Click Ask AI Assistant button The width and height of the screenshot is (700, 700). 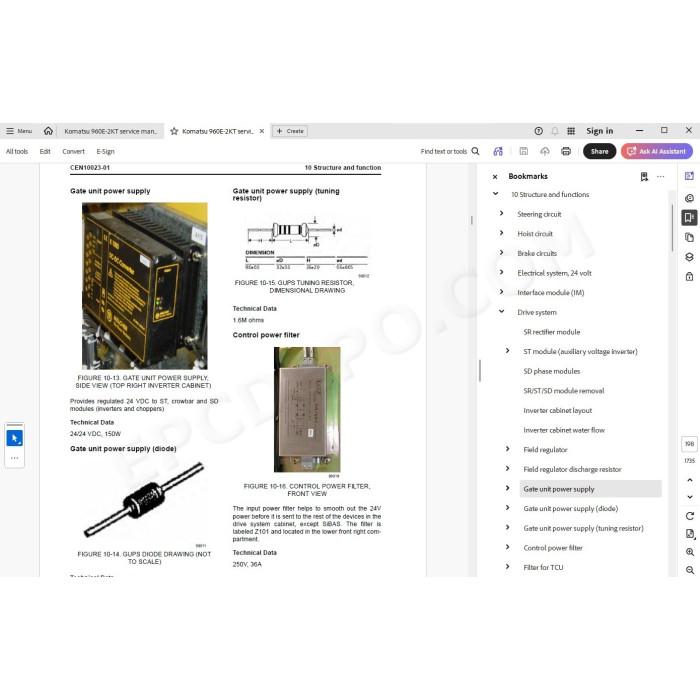pos(657,151)
